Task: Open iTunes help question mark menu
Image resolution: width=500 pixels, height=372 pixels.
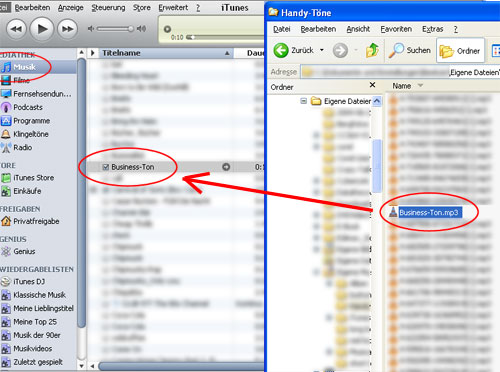Action: click(x=198, y=8)
